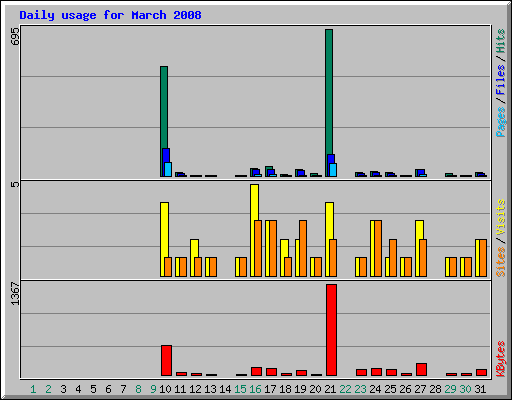Select the orange Sites bar for day 16

(x=258, y=248)
